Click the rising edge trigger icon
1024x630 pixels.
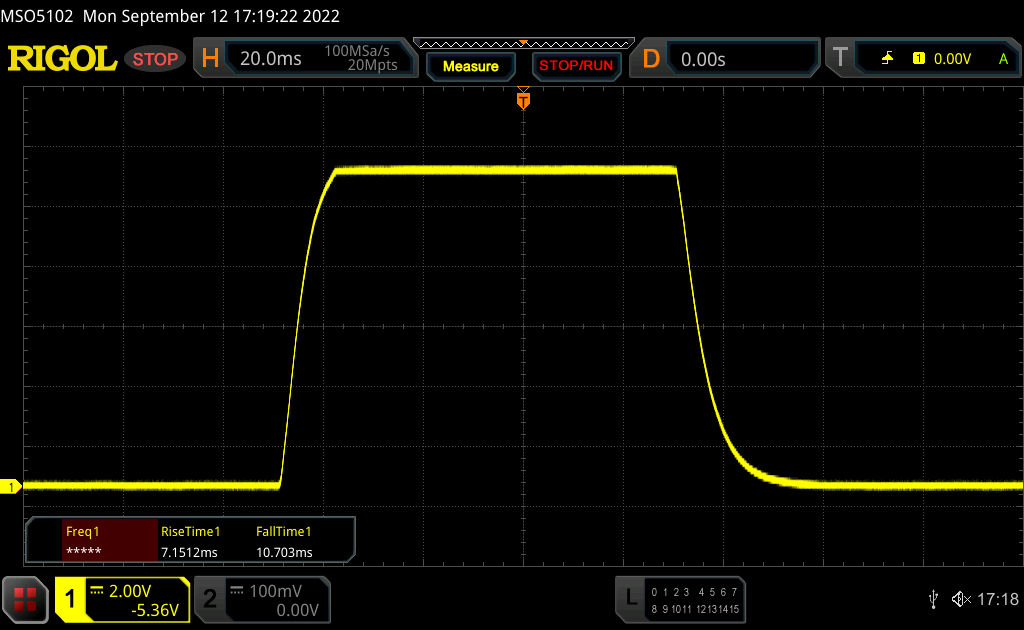point(888,59)
